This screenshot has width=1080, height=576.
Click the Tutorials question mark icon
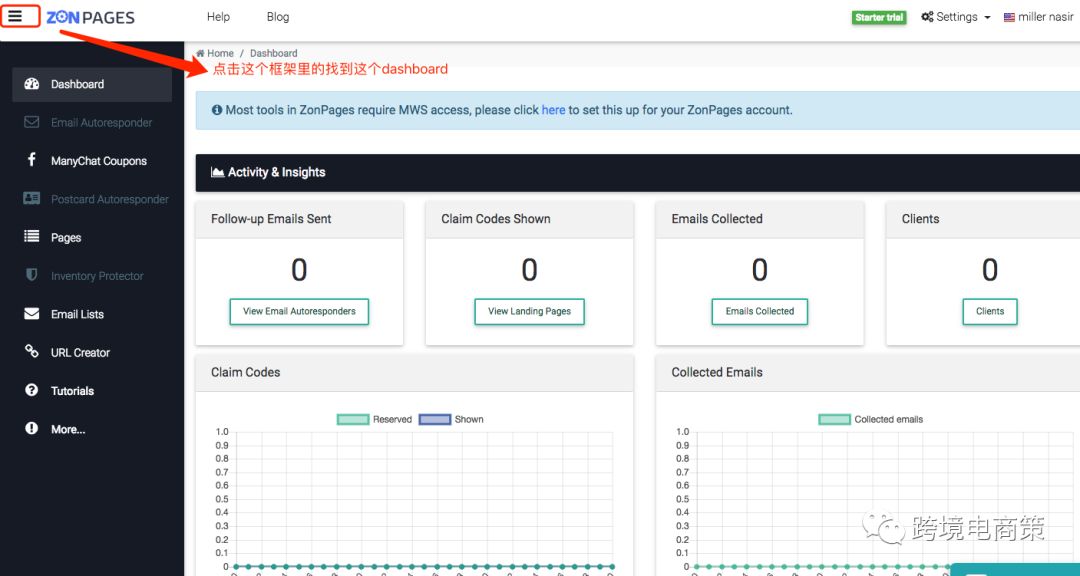point(31,391)
